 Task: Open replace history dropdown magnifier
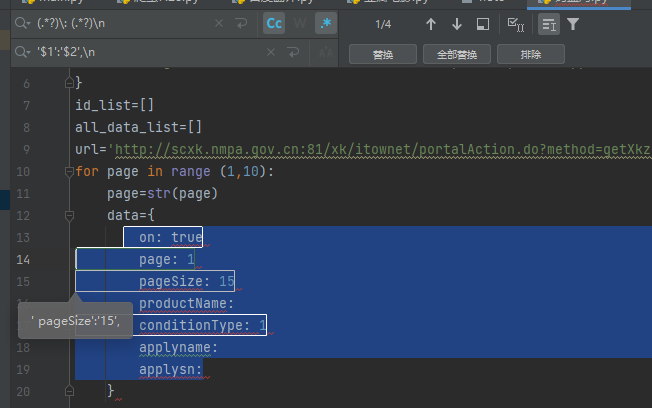pyautogui.click(x=22, y=52)
